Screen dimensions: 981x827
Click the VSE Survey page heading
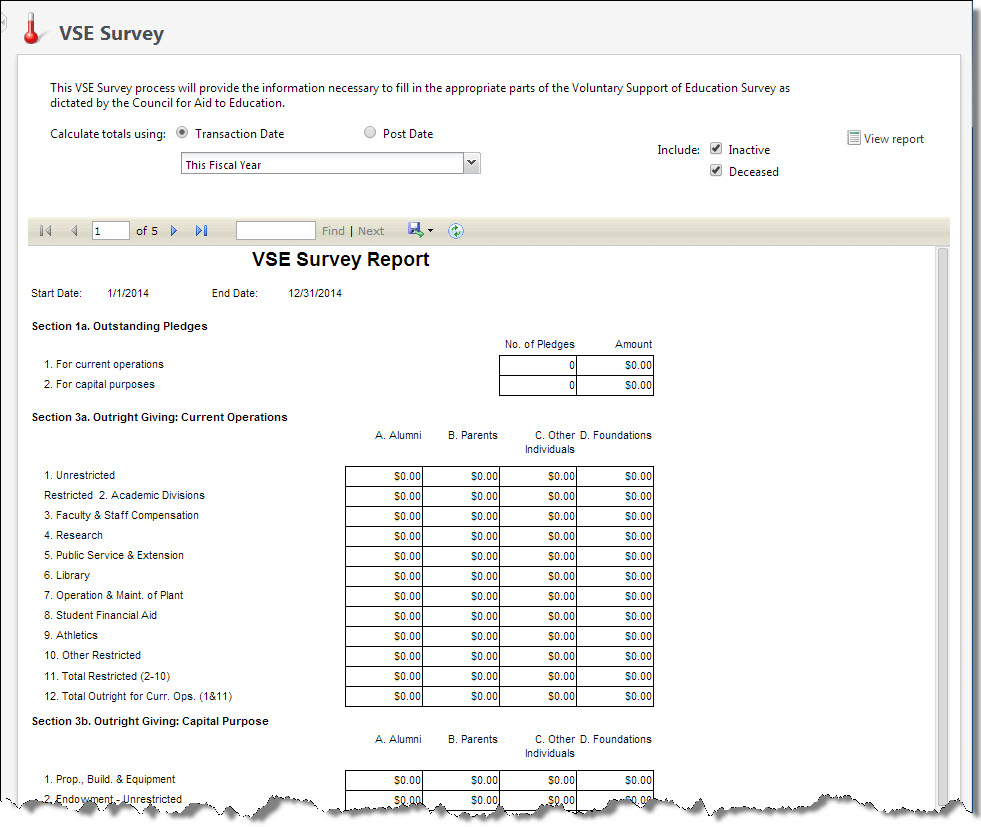tap(111, 33)
